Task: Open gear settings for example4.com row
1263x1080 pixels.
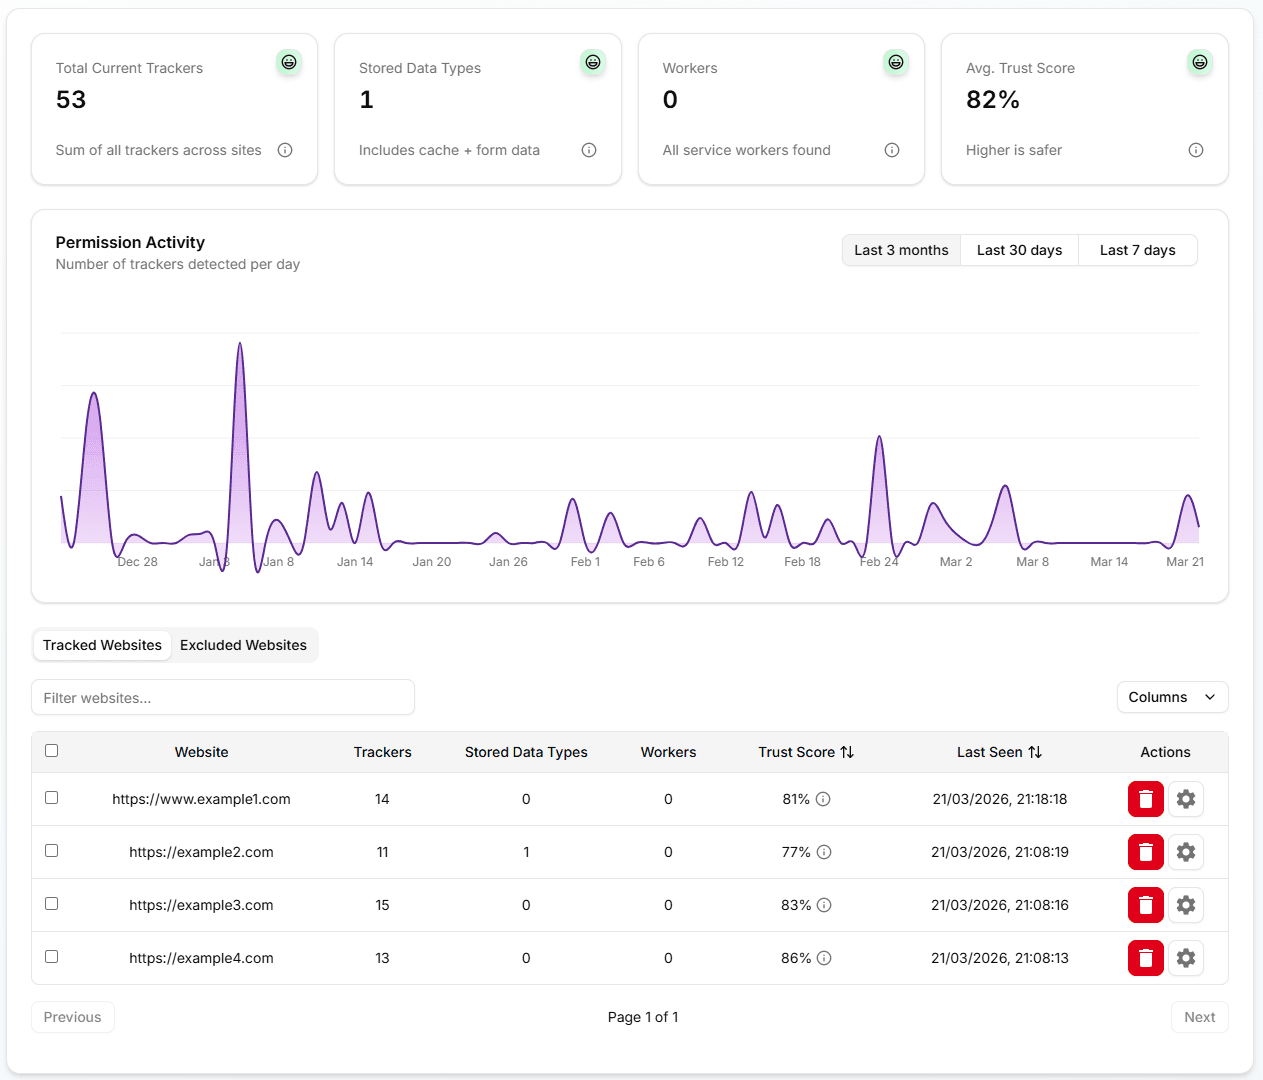Action: 1186,958
